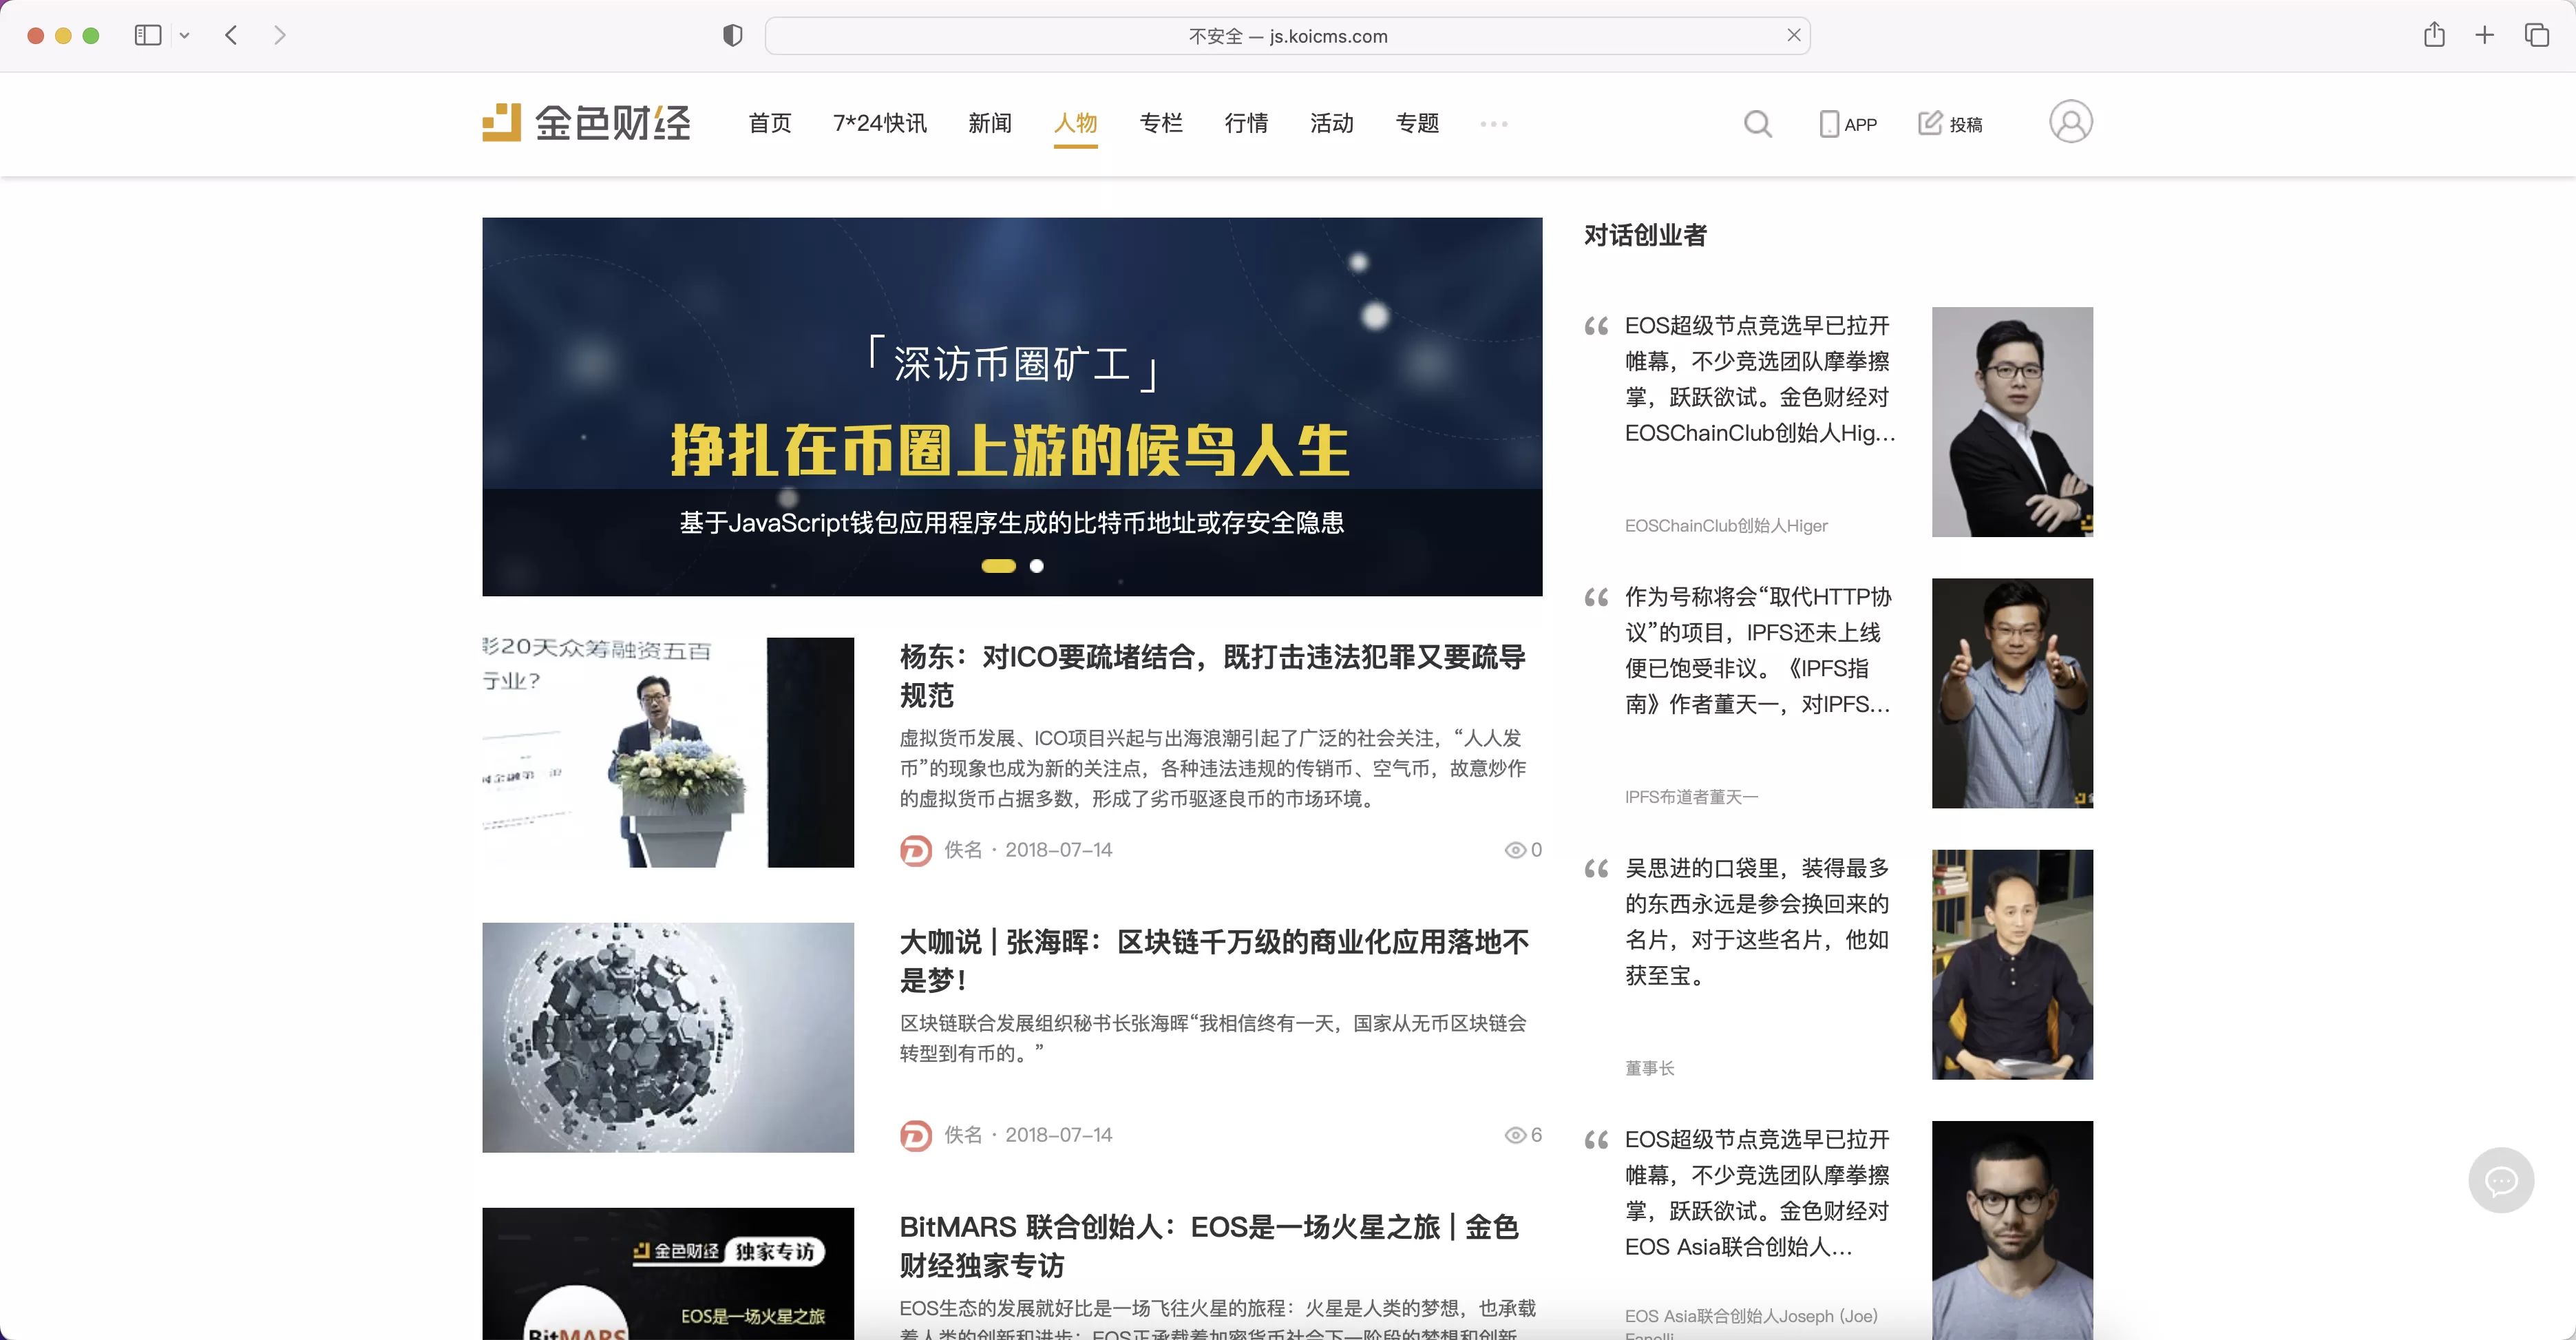
Task: Click the author avatar on 杨东 article
Action: [x=915, y=850]
